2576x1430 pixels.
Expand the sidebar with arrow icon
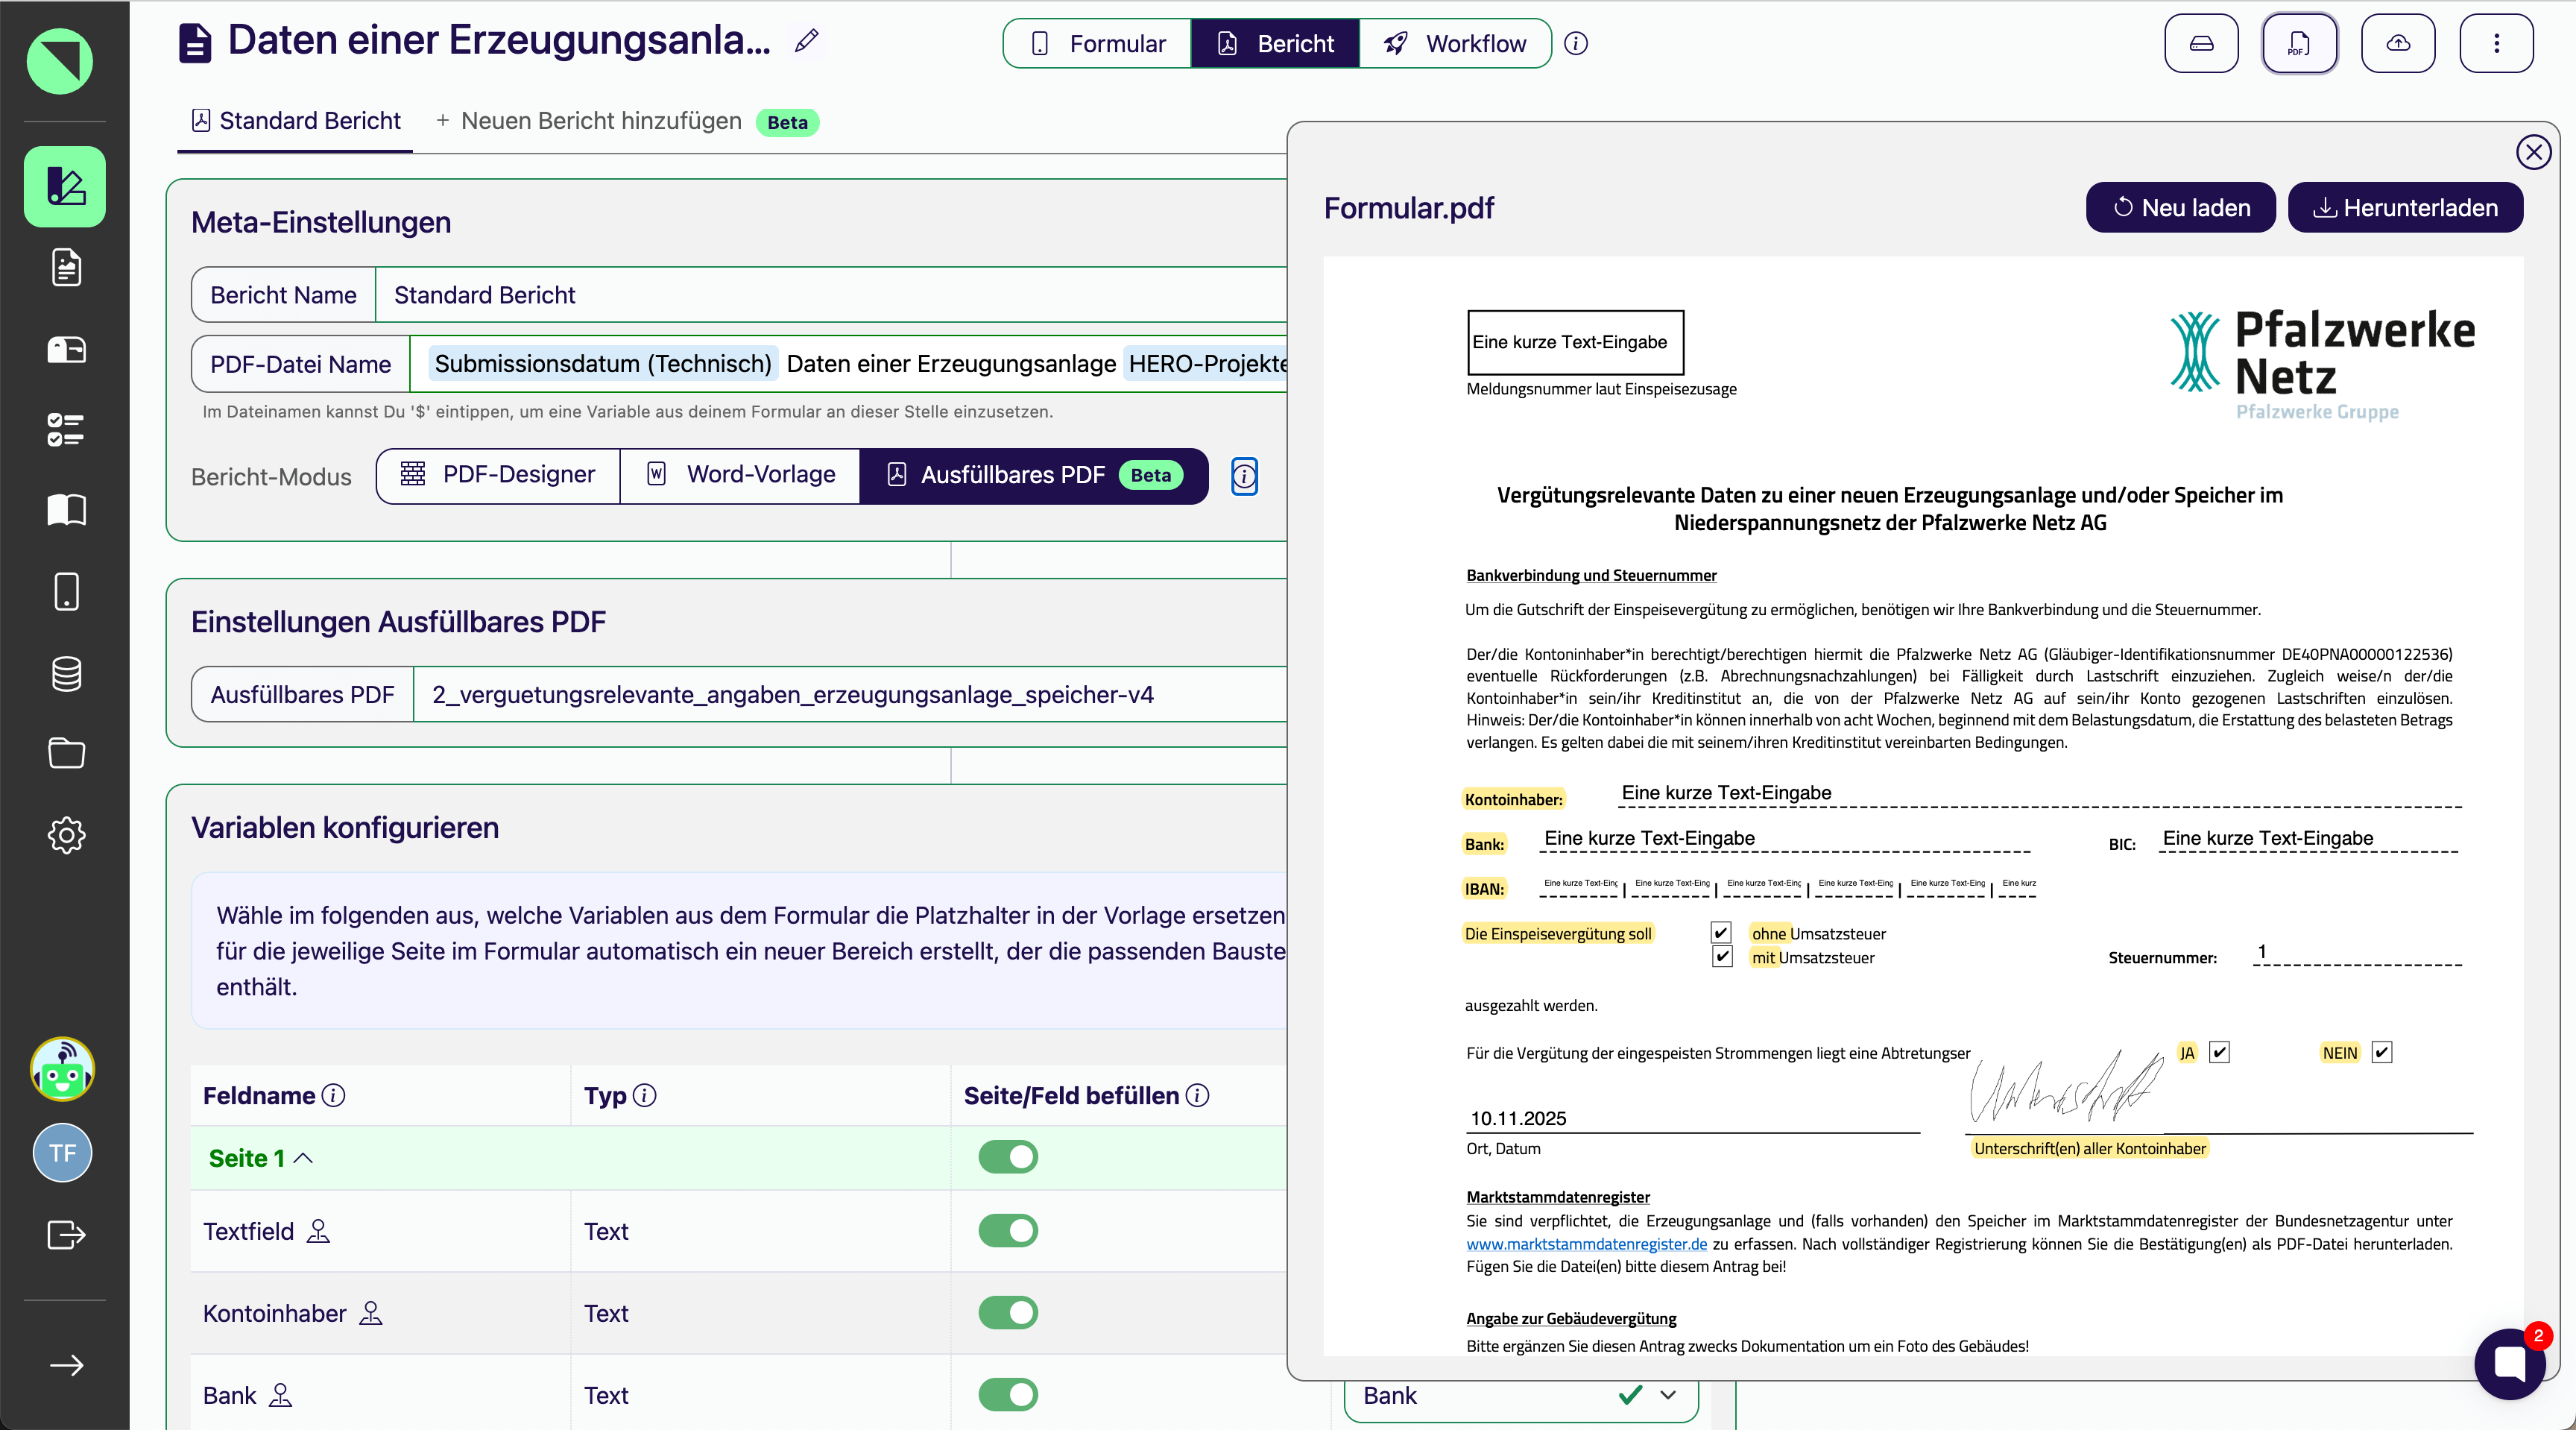click(66, 1365)
